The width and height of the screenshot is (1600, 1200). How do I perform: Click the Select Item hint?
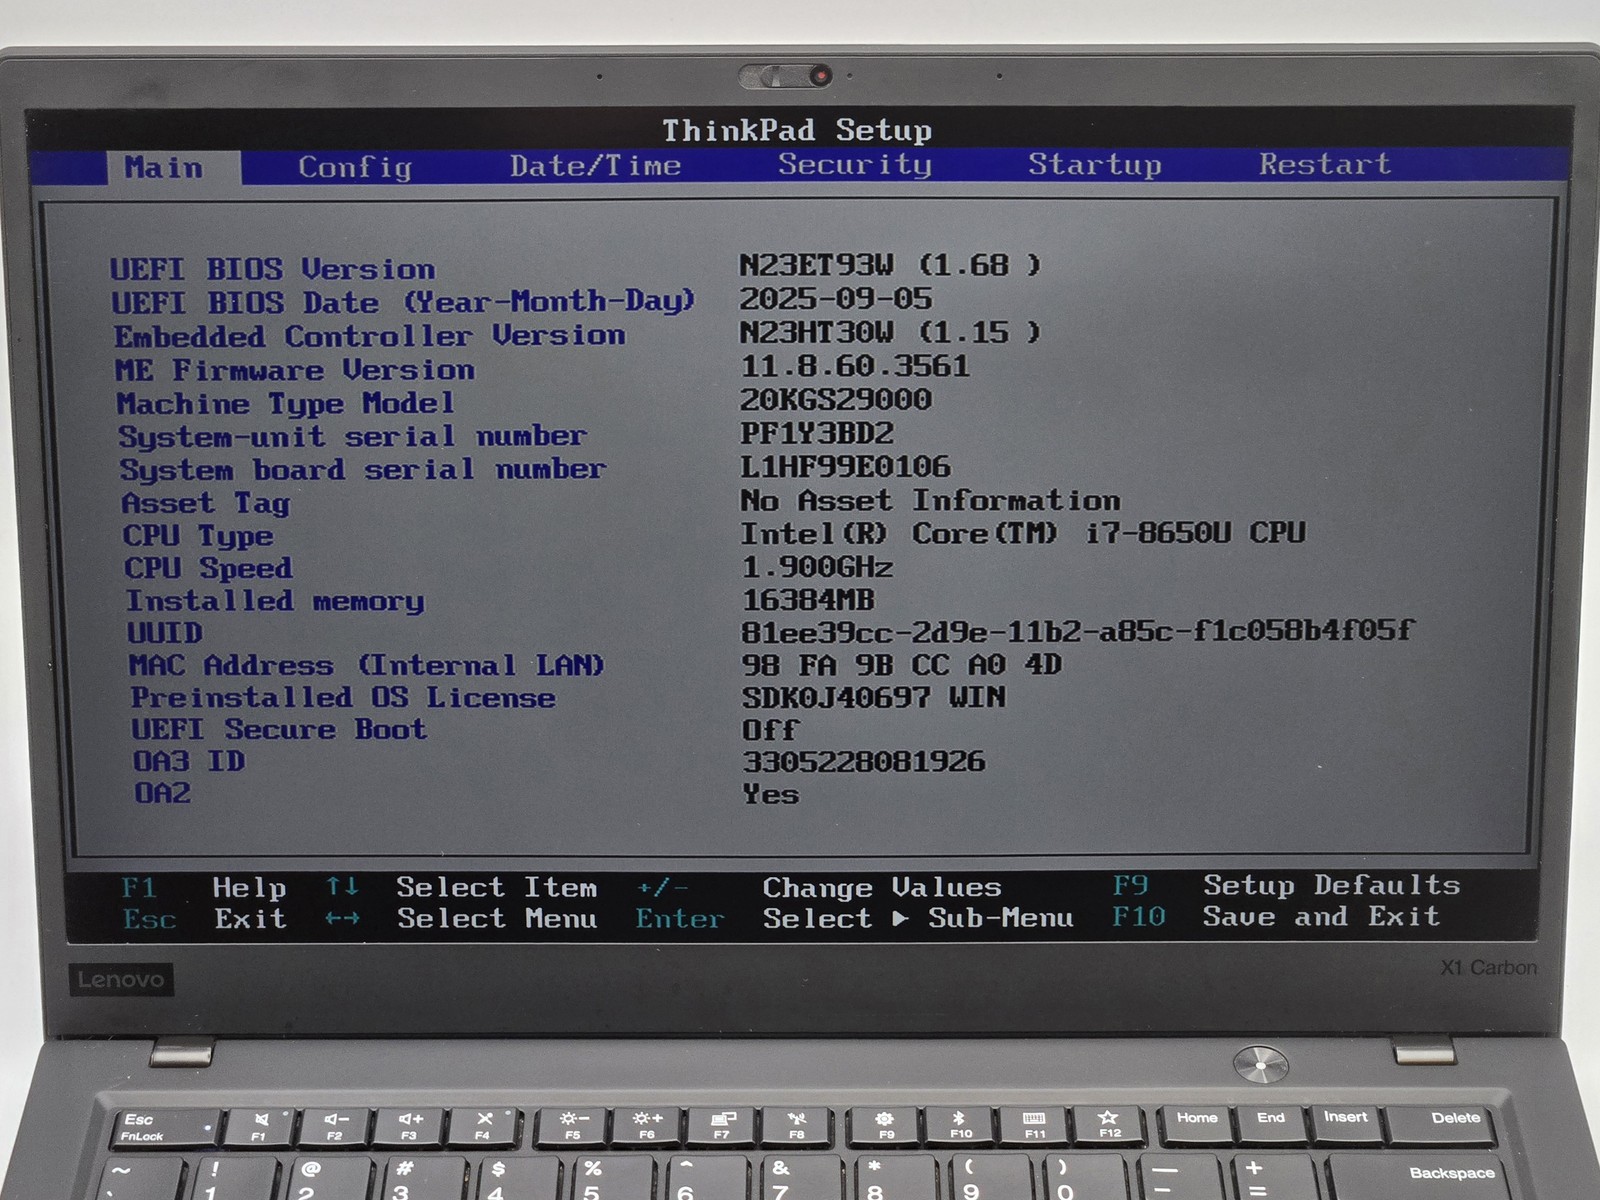tap(497, 887)
